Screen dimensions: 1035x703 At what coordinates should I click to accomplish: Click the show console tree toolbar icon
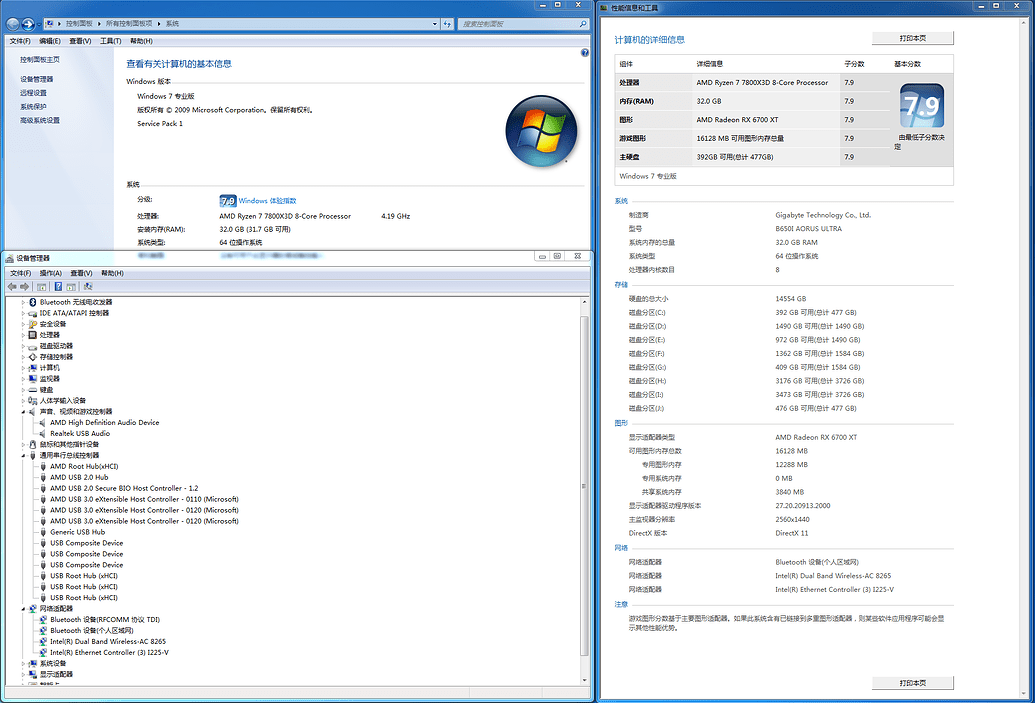coord(41,286)
